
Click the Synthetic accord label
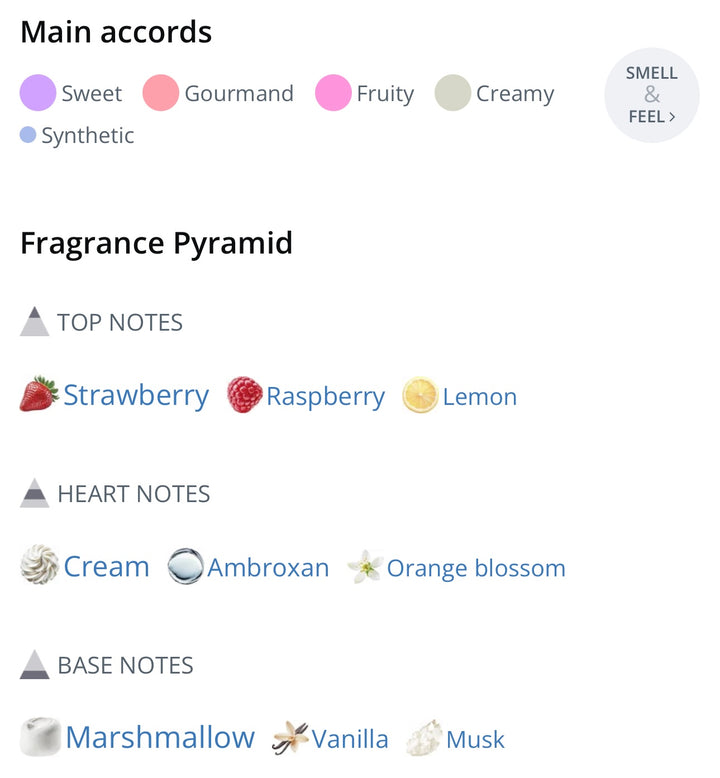coord(87,135)
